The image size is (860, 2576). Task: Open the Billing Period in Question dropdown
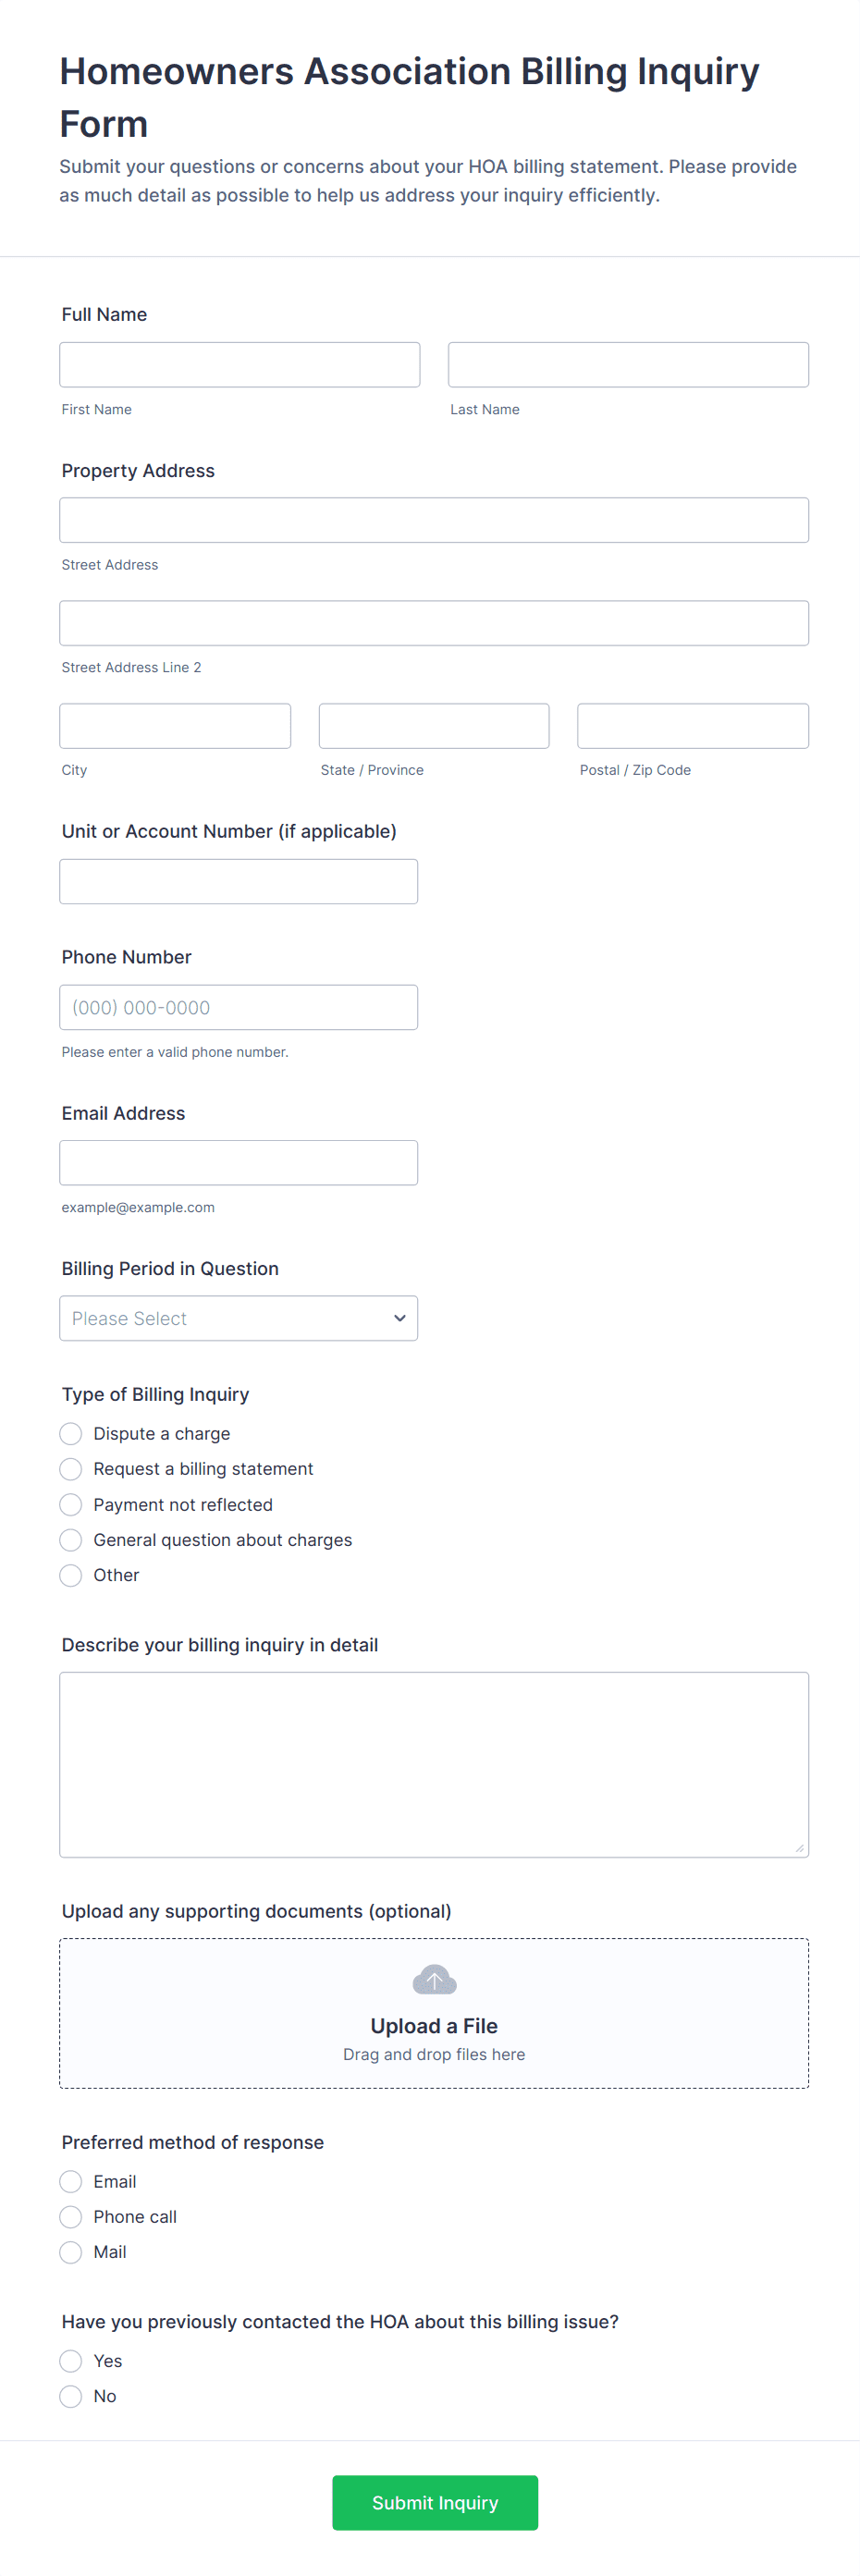coord(238,1318)
